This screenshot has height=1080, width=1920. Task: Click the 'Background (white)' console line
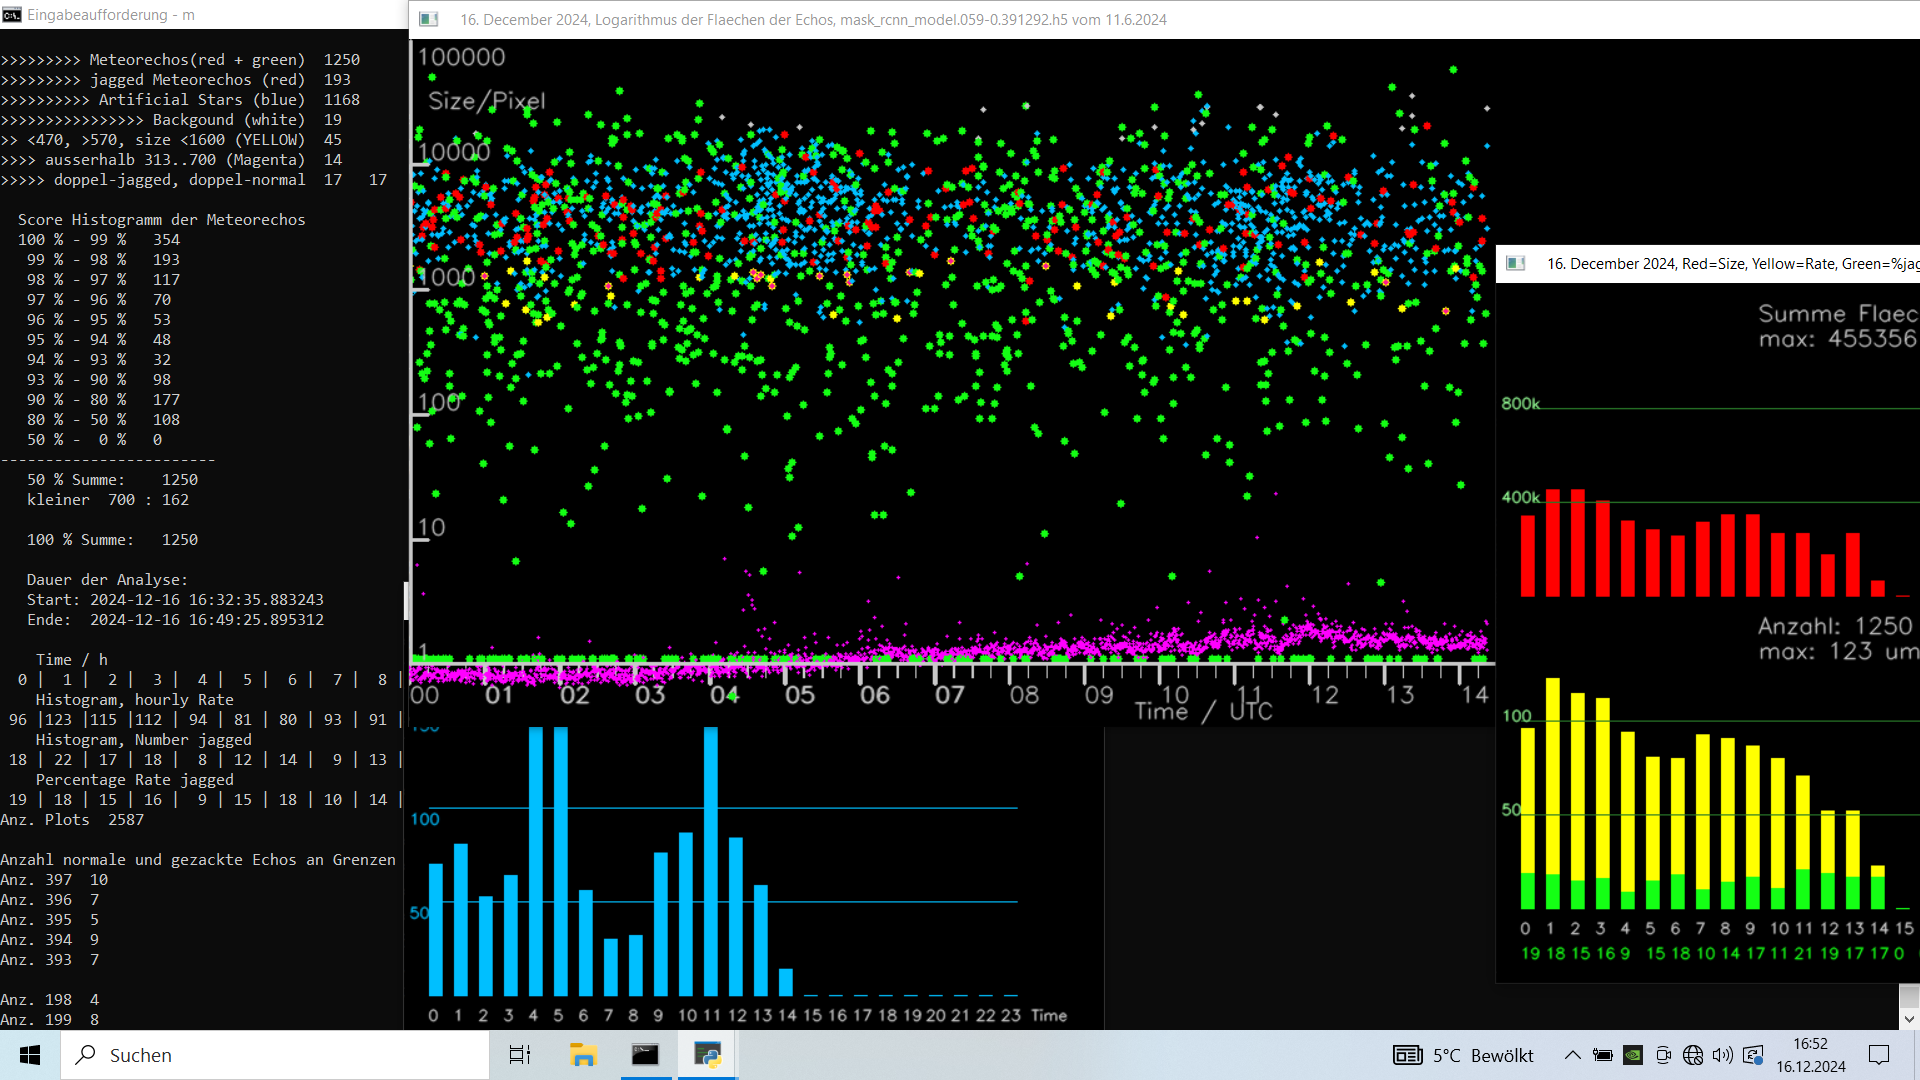171,120
